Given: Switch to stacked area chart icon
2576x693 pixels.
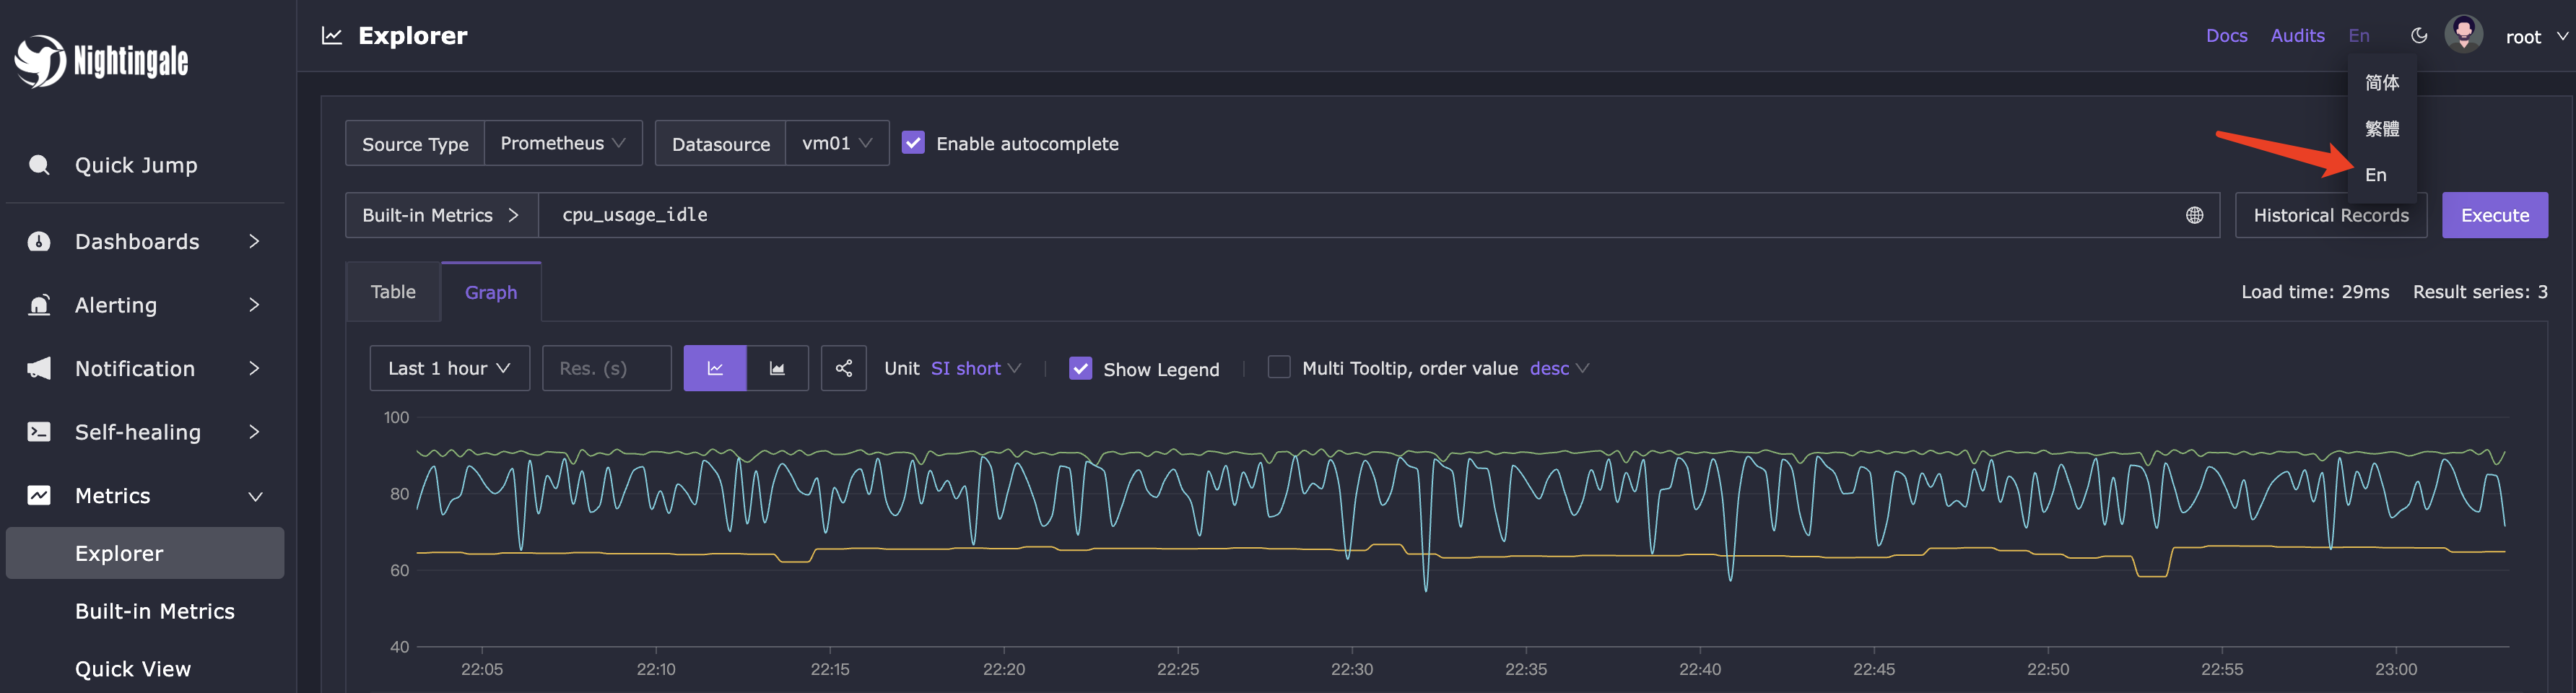Looking at the screenshot, I should tap(777, 368).
